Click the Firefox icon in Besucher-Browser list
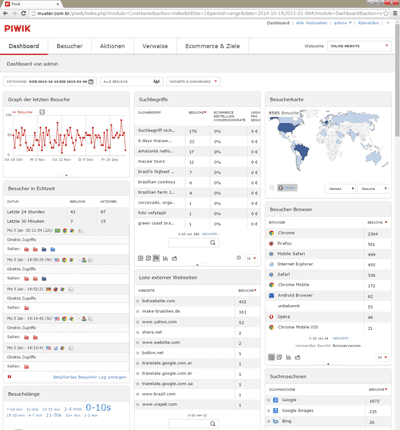 [x=271, y=243]
